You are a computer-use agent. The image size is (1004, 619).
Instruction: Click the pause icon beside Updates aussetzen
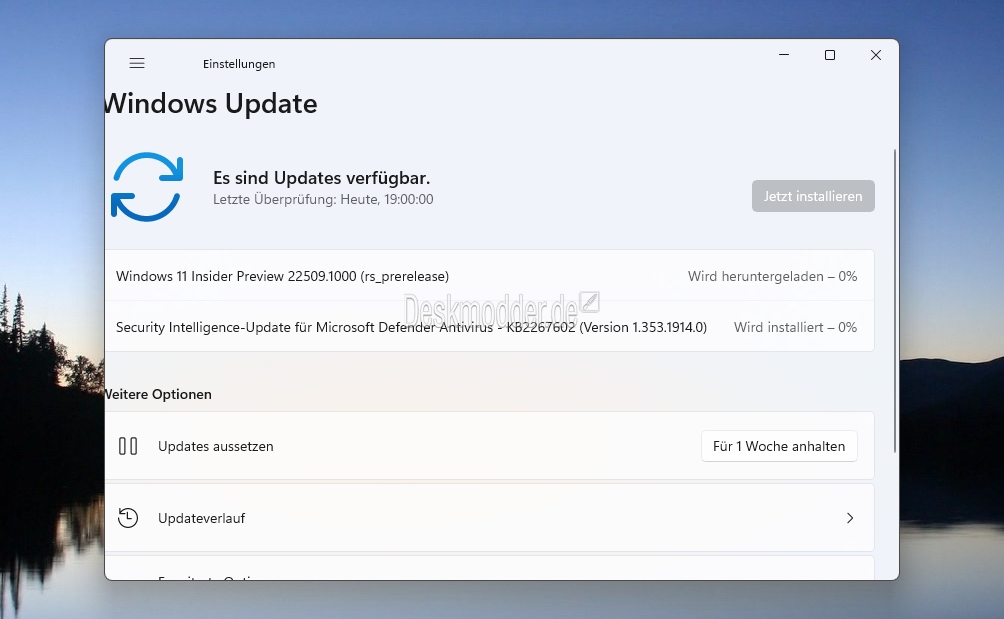point(128,446)
